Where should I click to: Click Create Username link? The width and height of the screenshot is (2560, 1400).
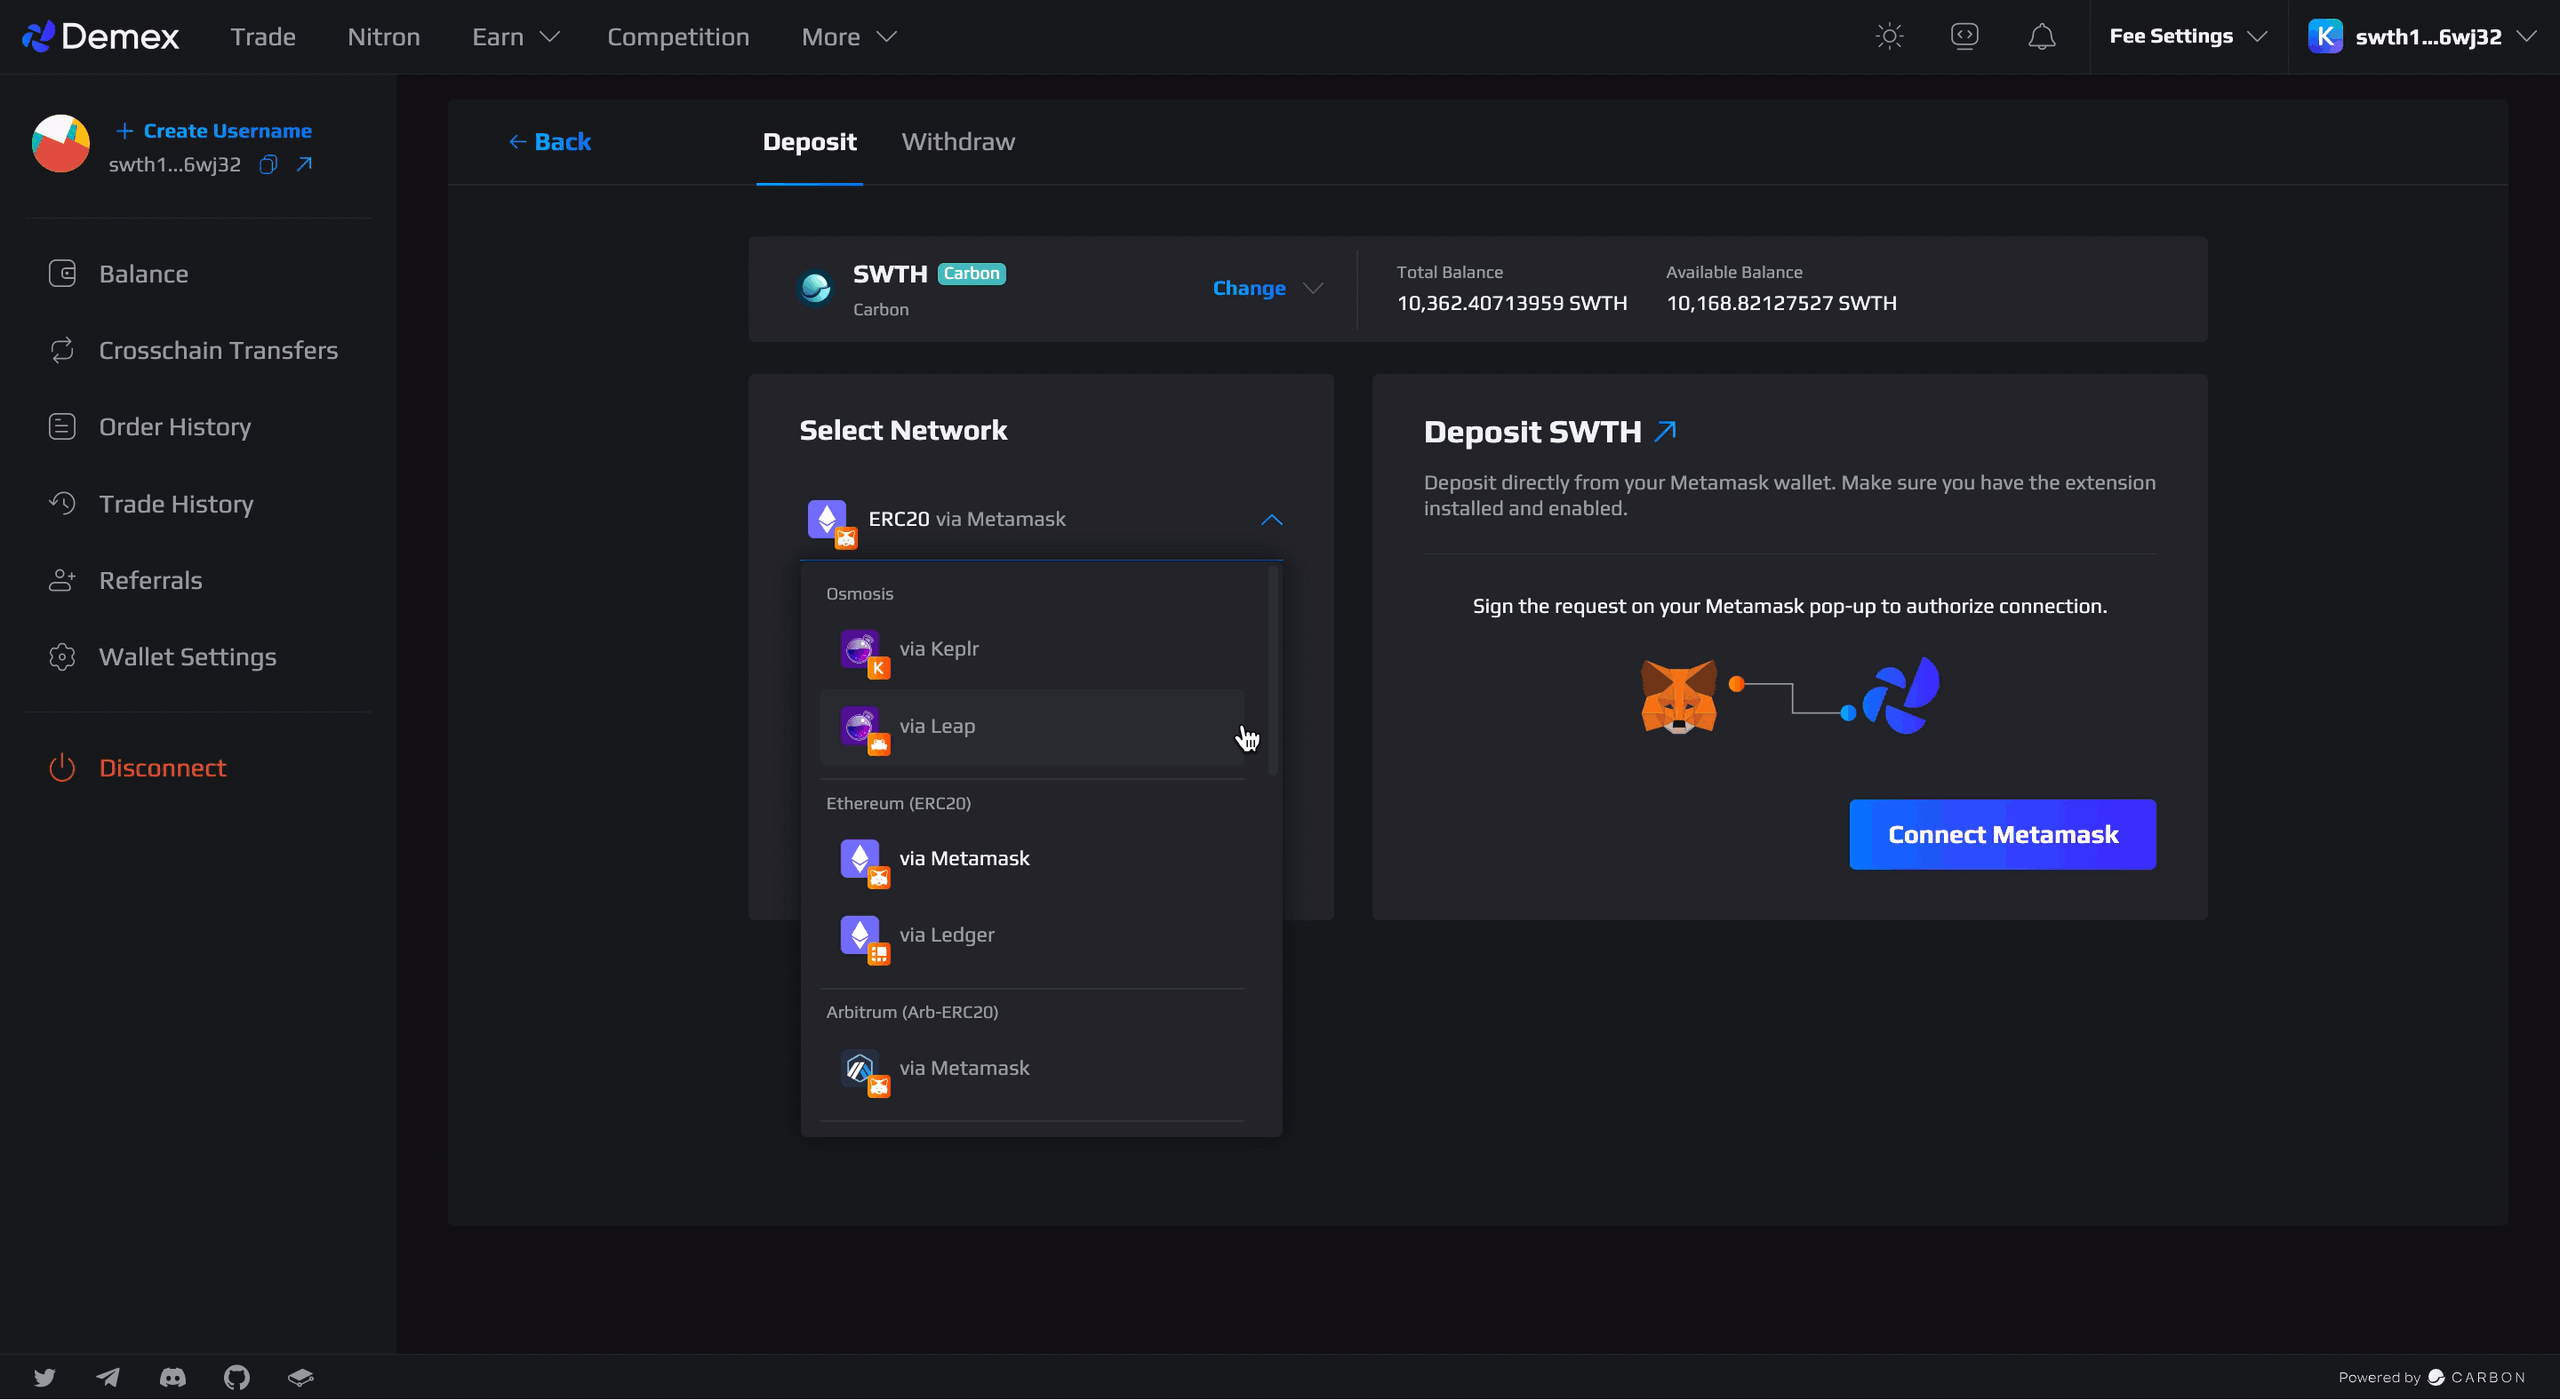click(x=214, y=131)
